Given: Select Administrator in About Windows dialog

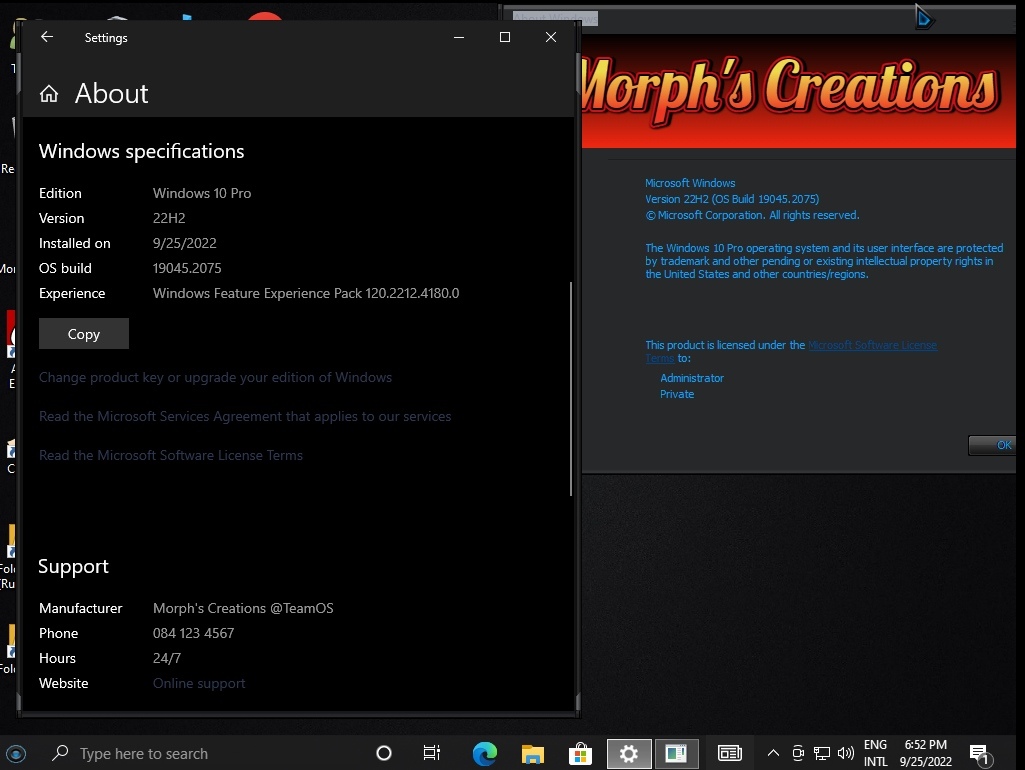Looking at the screenshot, I should click(692, 378).
